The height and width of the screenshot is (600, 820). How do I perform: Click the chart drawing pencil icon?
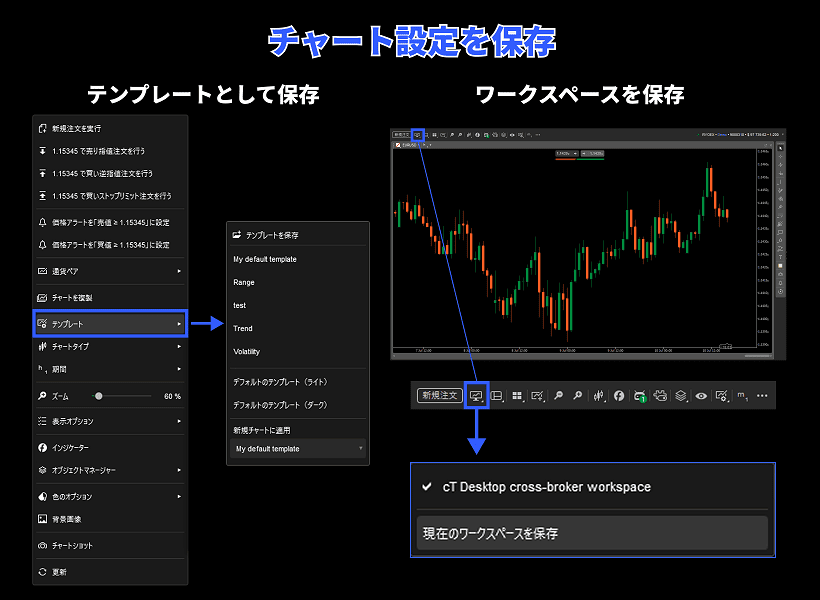tap(537, 396)
